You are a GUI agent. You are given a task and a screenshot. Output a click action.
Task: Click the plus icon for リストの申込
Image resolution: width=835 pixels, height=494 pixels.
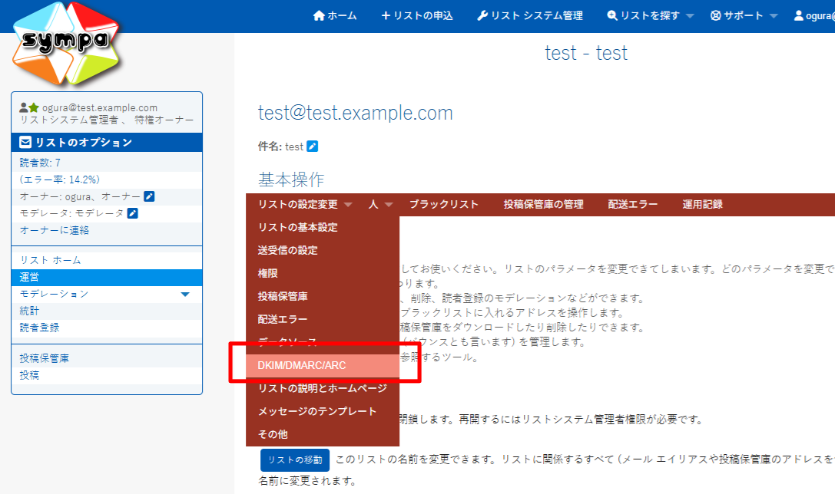coord(386,15)
